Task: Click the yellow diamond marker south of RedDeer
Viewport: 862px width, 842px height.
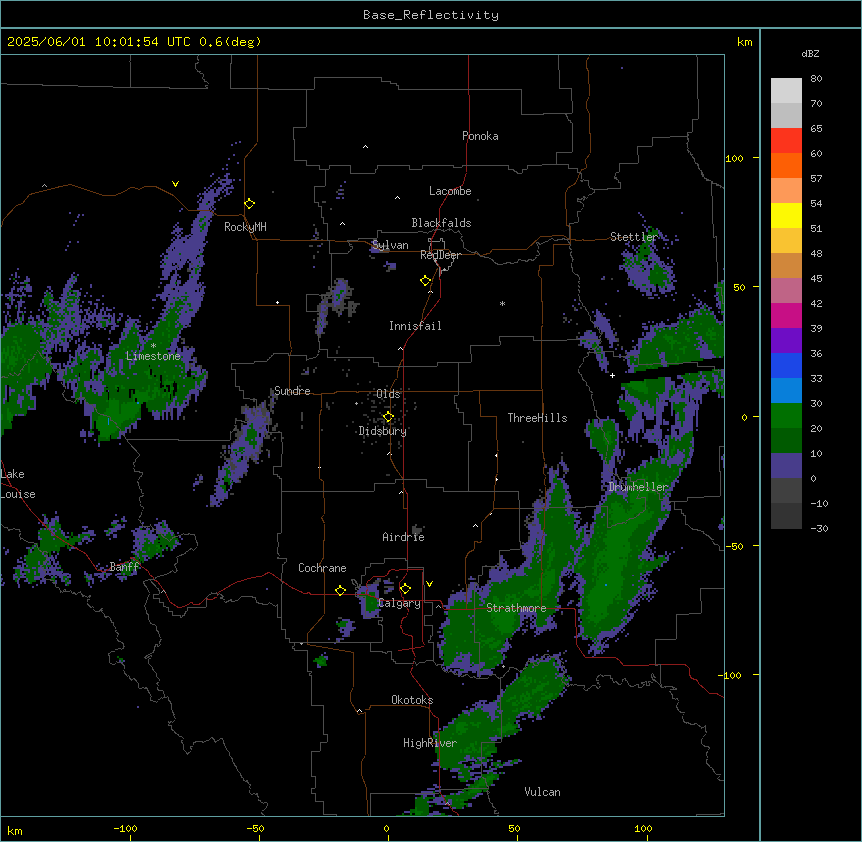Action: click(x=426, y=280)
